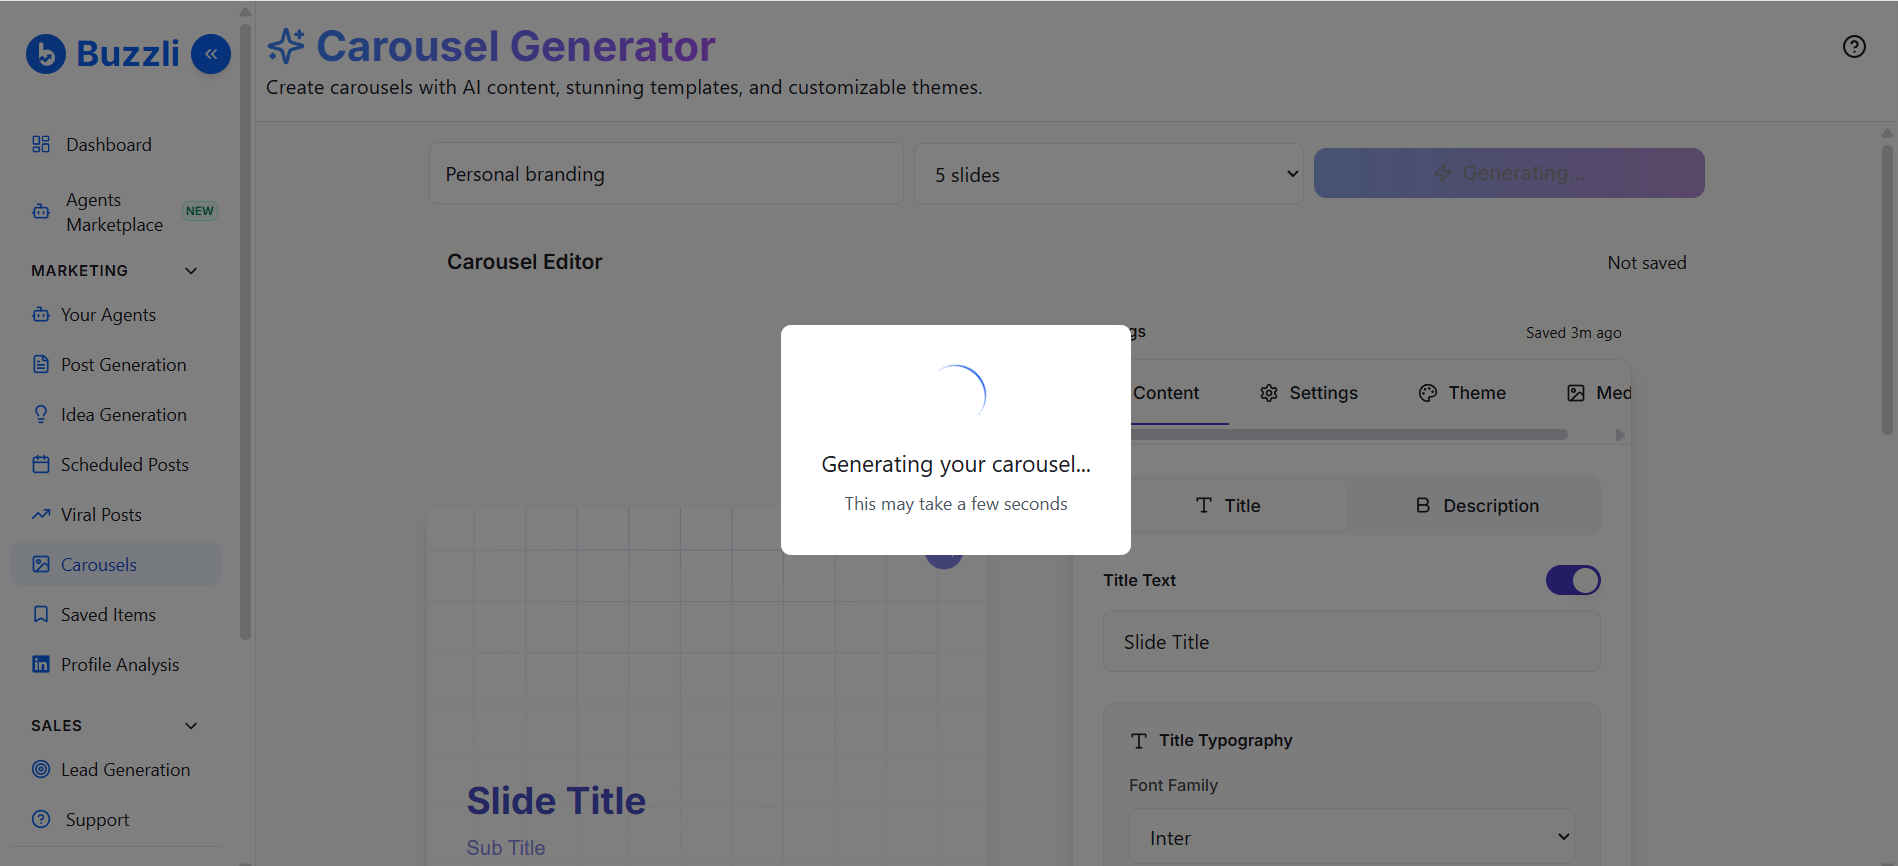Screen dimensions: 1898x866
Task: Click the Viral Posts trending icon
Action: point(41,514)
